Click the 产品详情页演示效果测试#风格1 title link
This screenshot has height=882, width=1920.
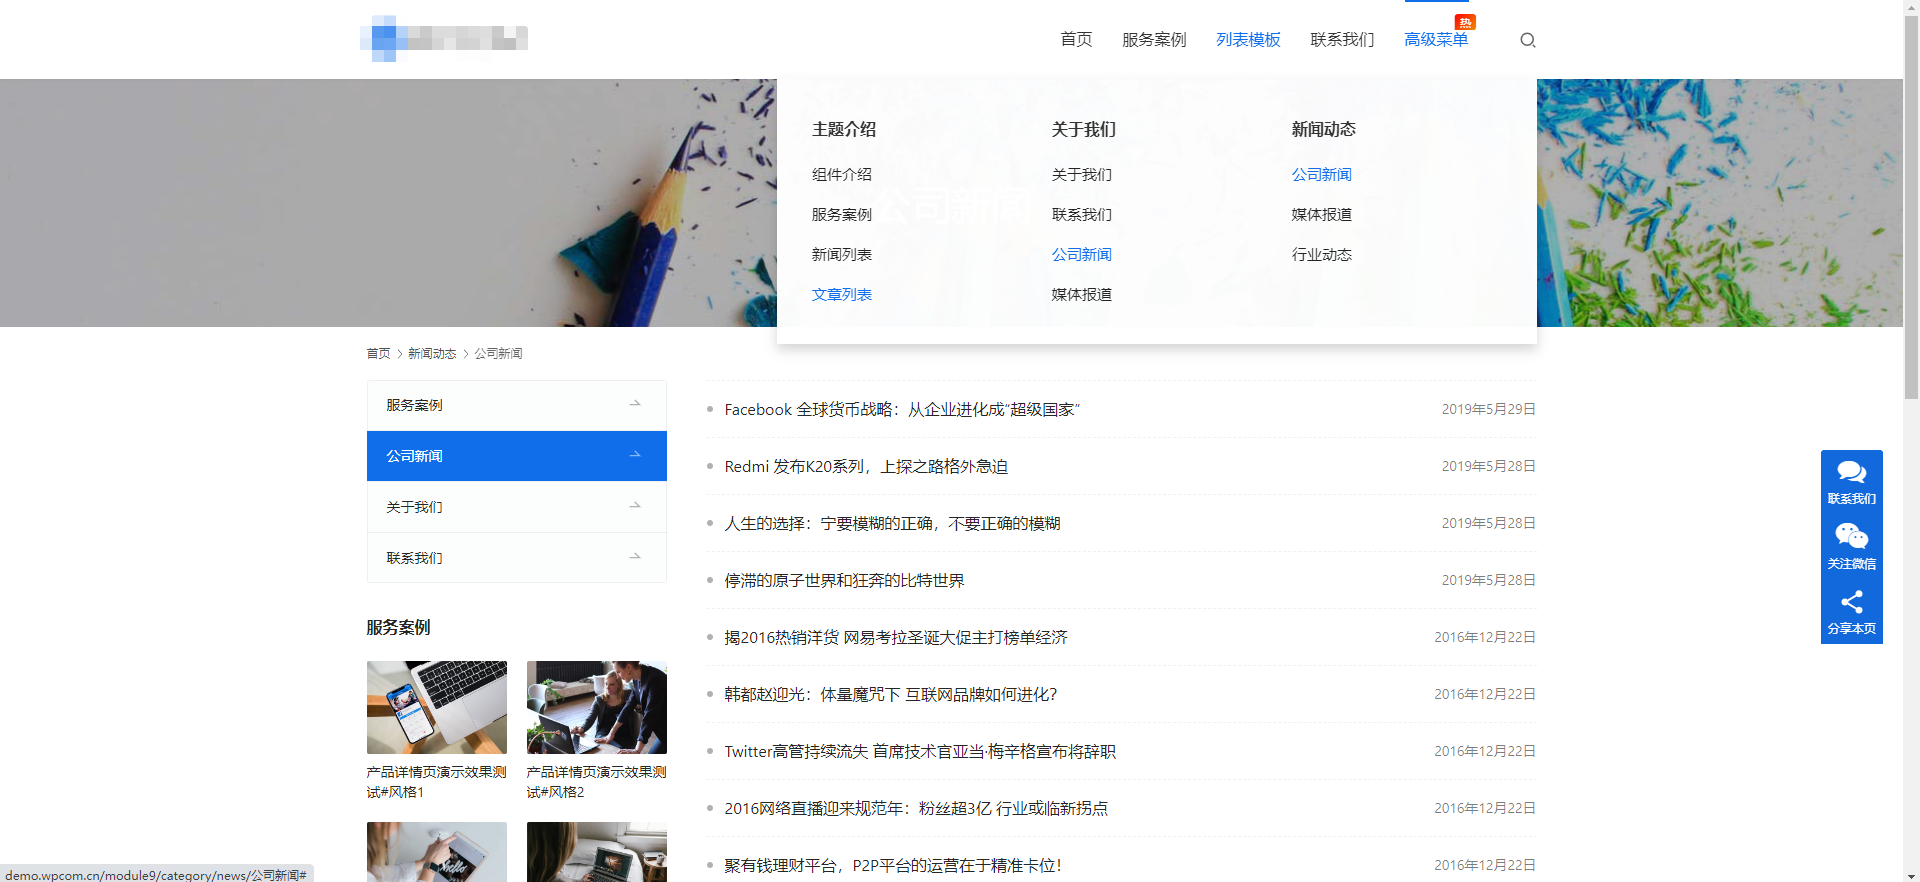pyautogui.click(x=437, y=782)
